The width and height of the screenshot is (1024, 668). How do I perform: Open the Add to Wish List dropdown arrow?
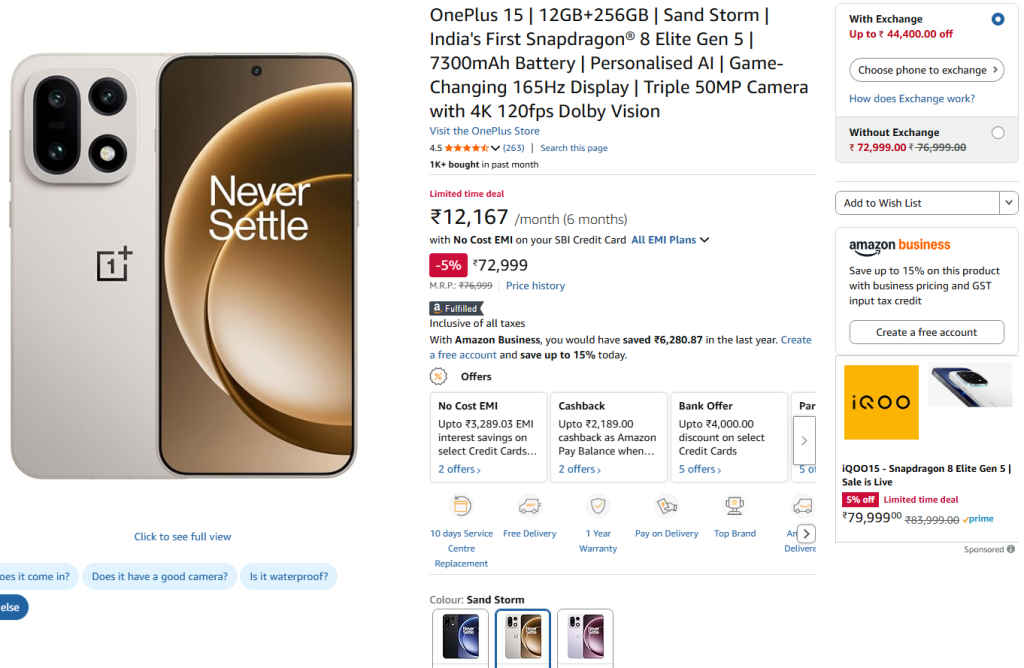(1008, 203)
